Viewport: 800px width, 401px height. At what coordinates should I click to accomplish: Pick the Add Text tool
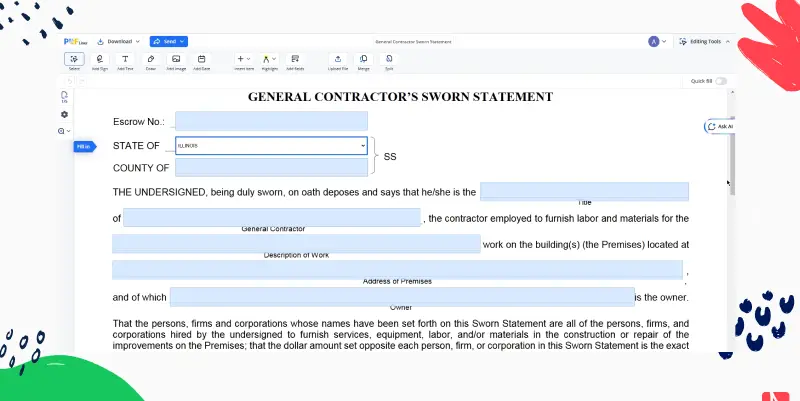coord(125,61)
